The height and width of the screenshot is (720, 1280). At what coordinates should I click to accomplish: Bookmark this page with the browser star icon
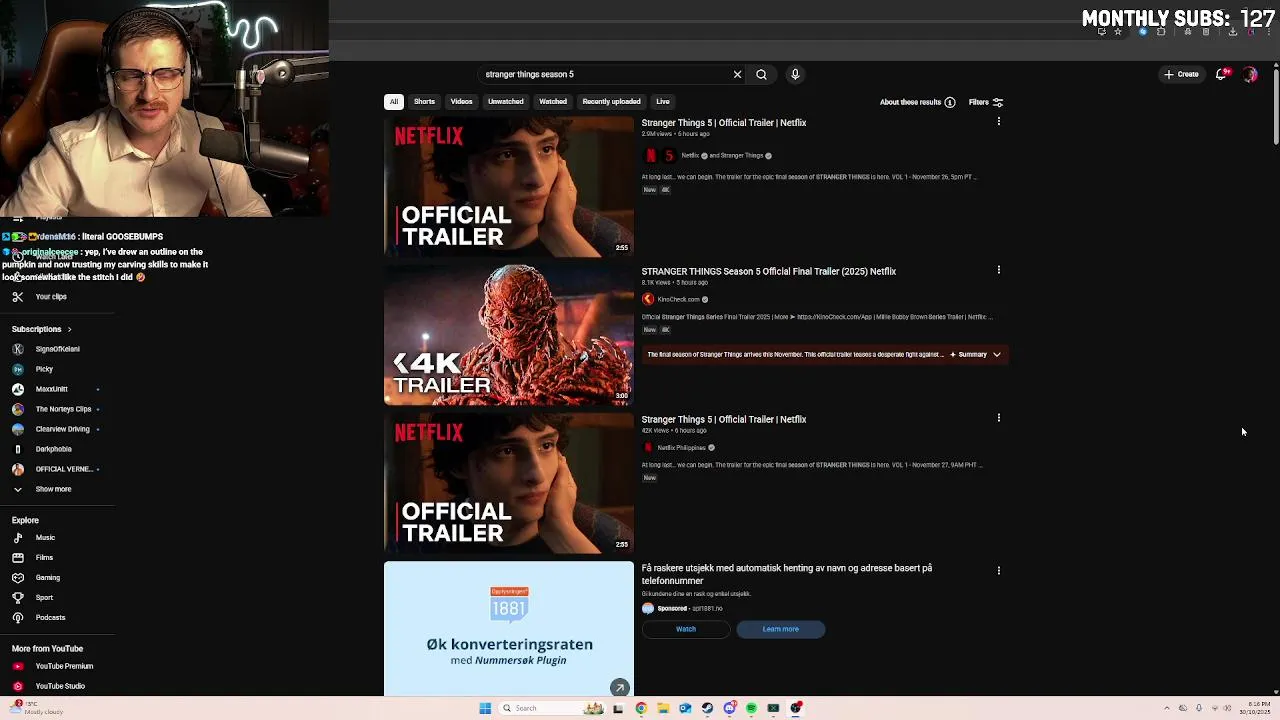pos(1117,32)
